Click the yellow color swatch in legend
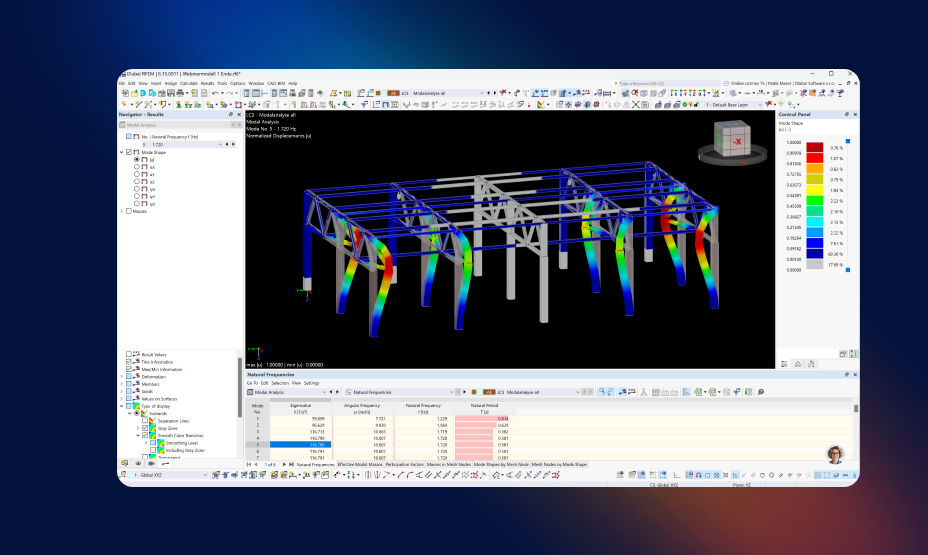 tap(814, 190)
